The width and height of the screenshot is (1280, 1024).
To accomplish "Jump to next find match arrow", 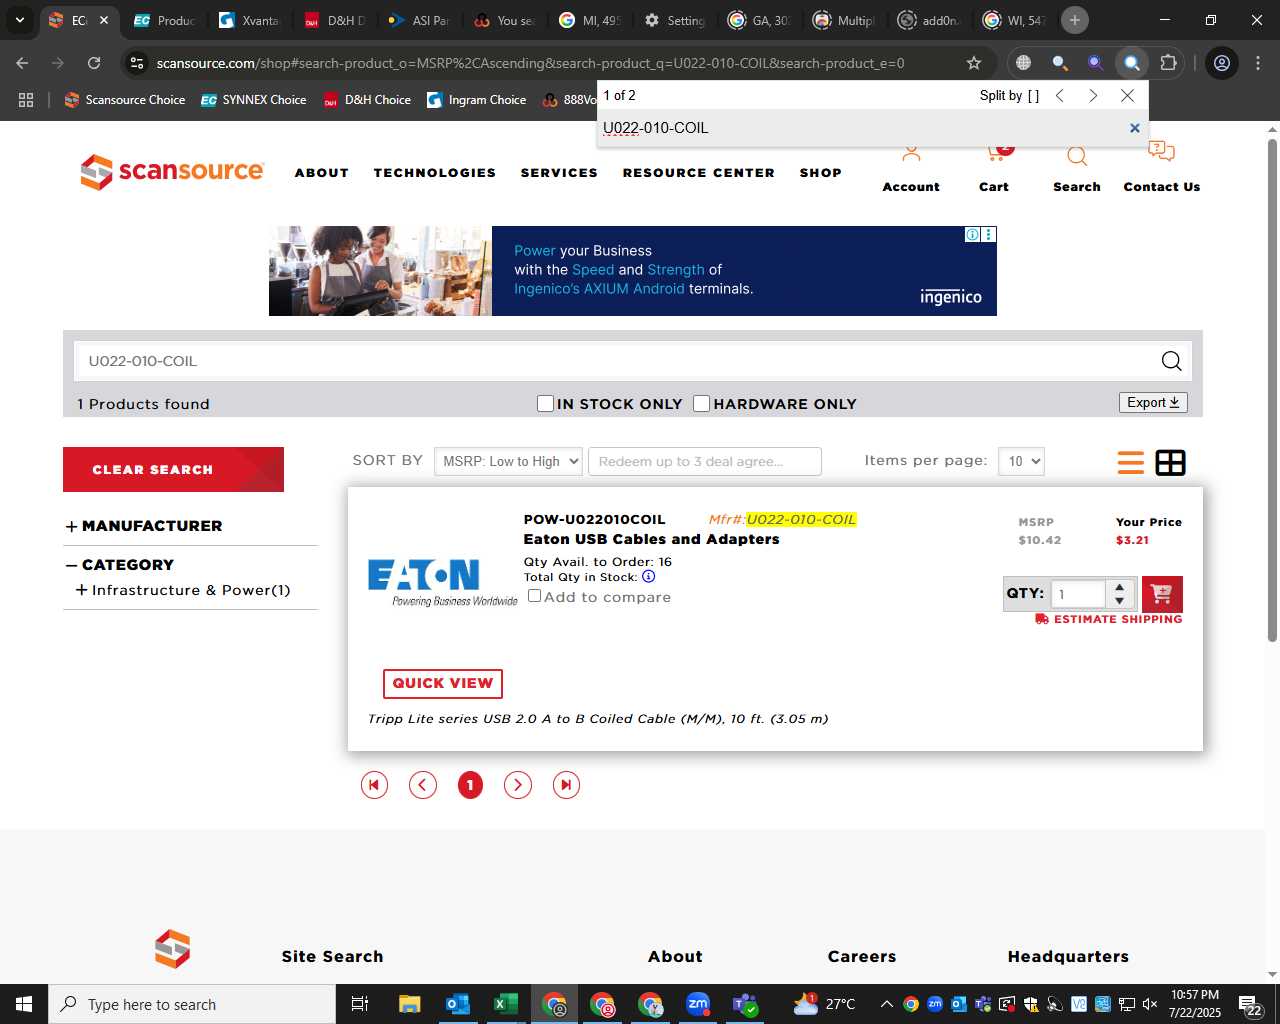I will [1093, 96].
